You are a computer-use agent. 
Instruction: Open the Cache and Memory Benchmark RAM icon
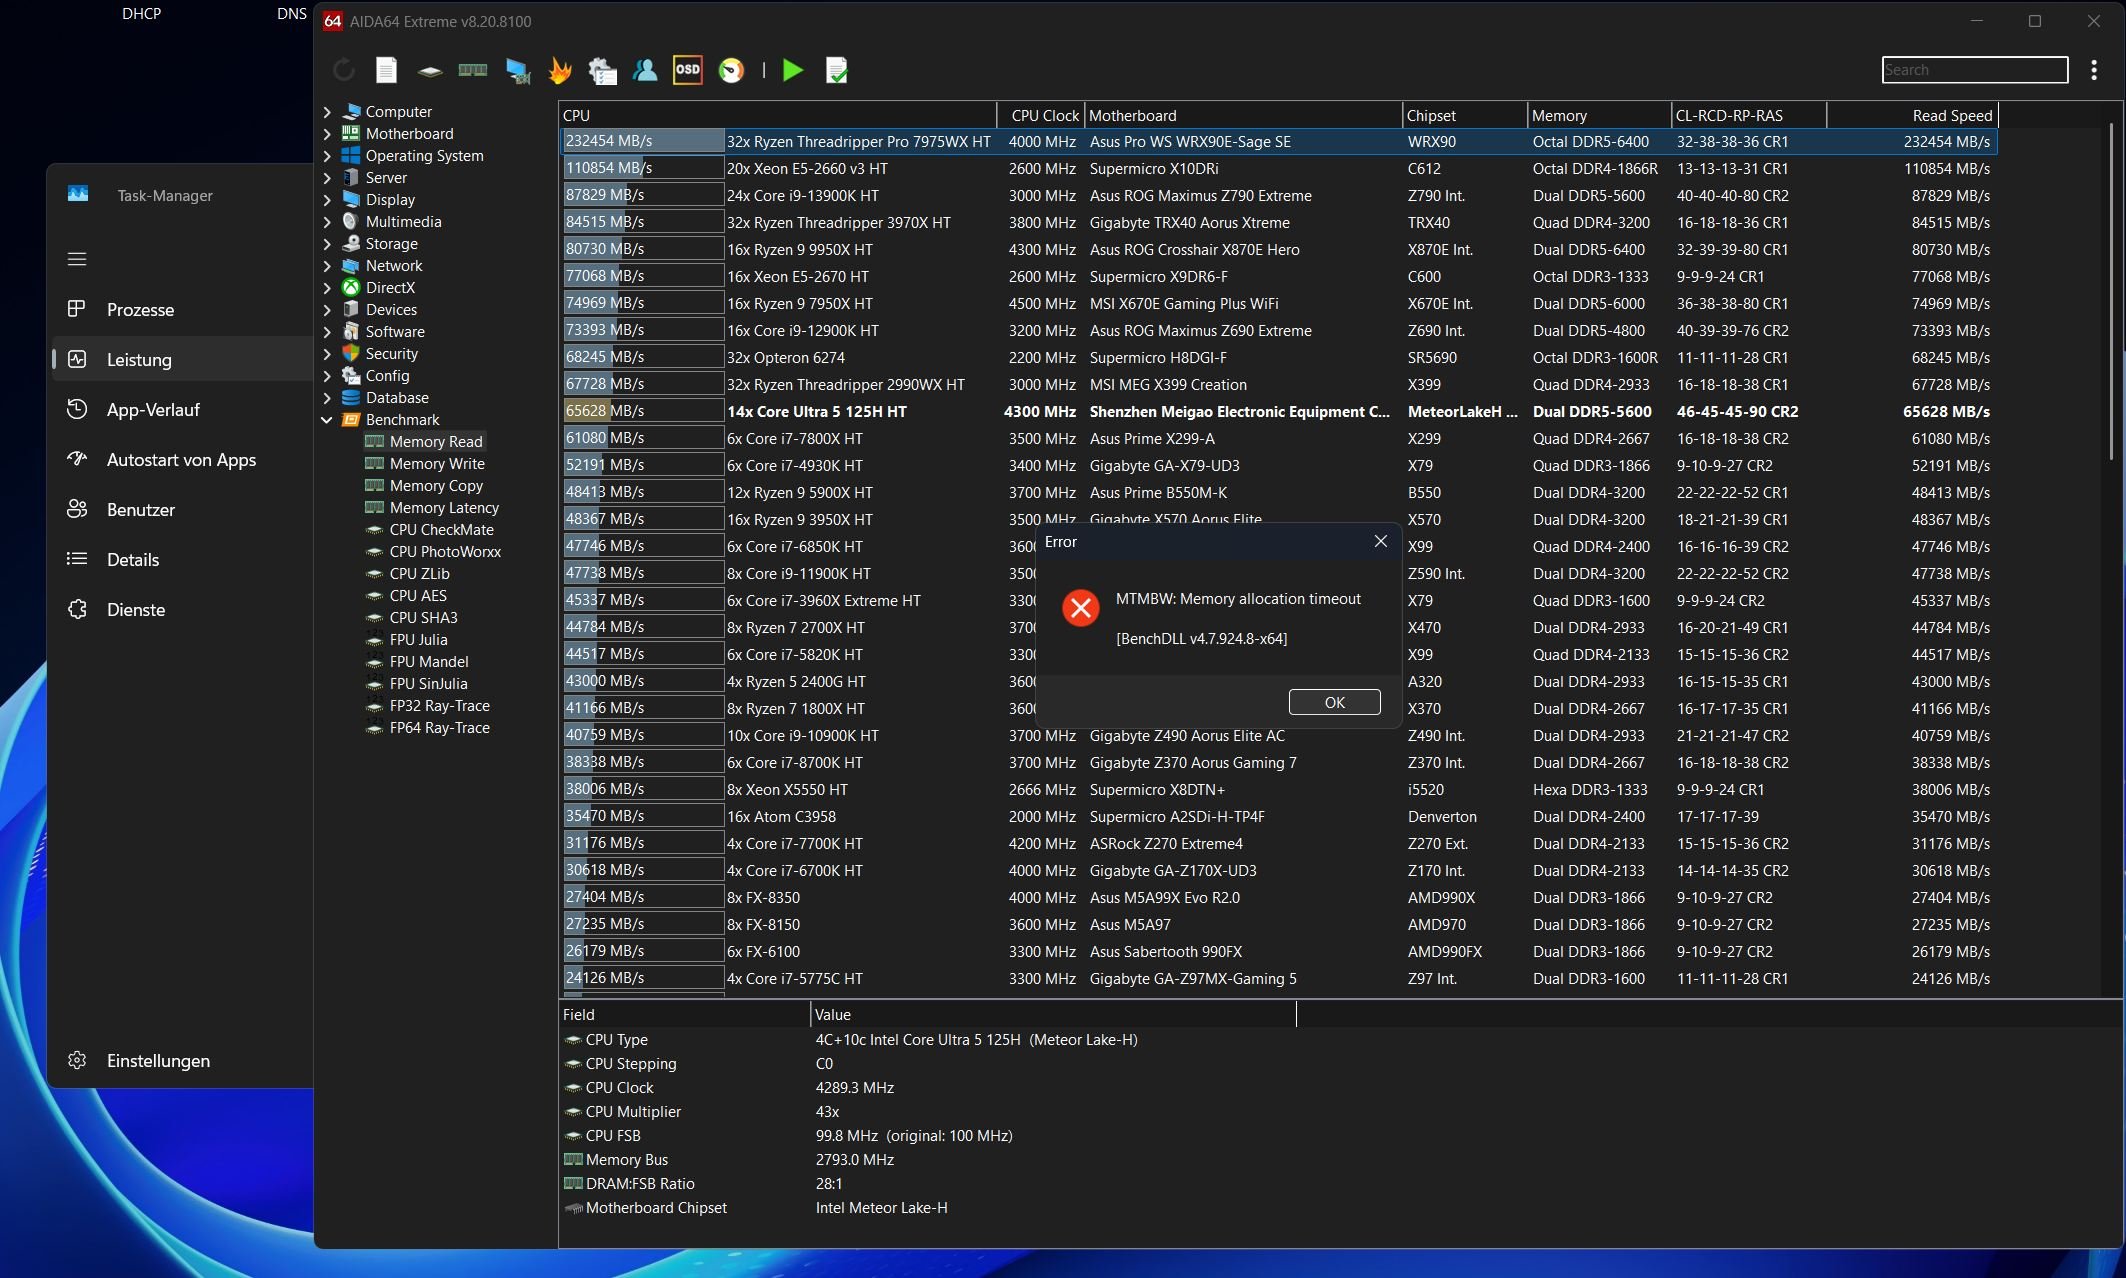point(472,70)
